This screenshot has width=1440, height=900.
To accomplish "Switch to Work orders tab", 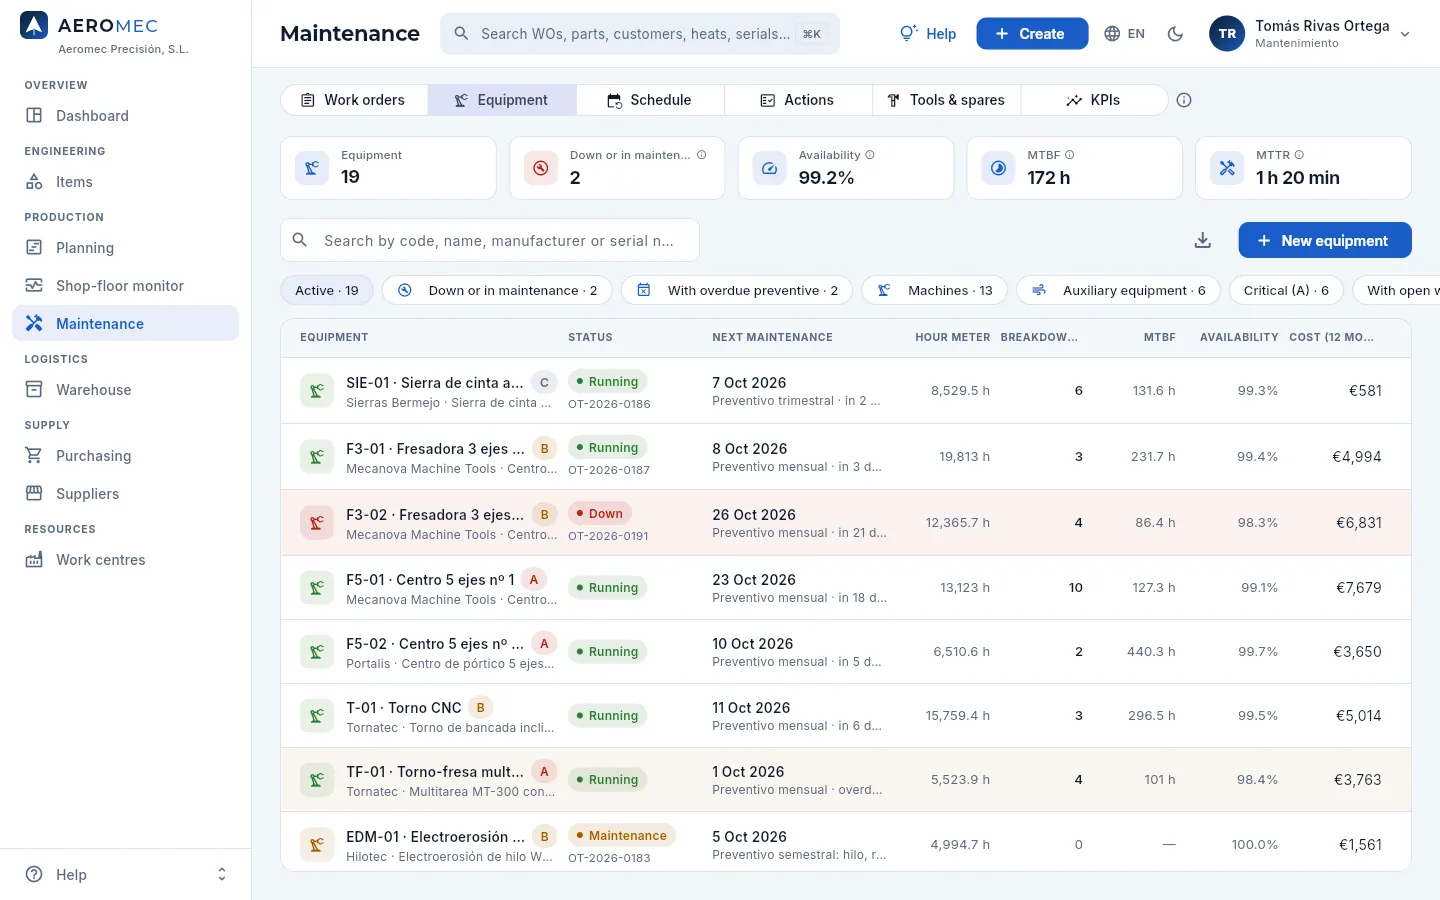I will pyautogui.click(x=354, y=100).
